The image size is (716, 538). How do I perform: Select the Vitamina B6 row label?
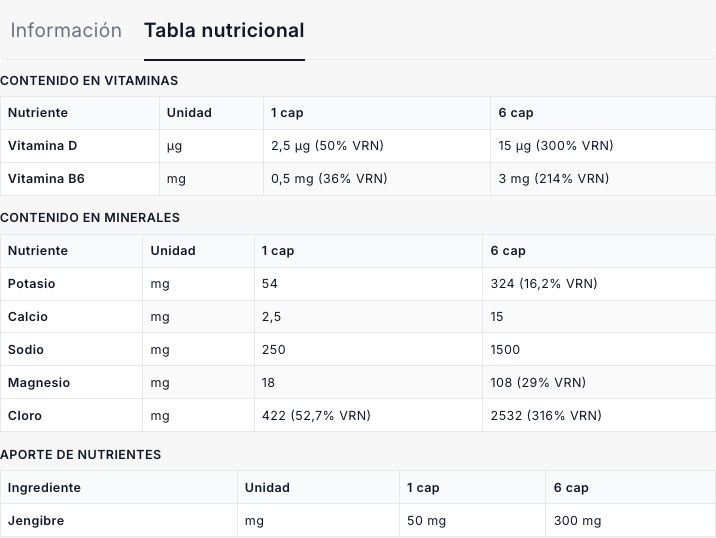[x=44, y=179]
